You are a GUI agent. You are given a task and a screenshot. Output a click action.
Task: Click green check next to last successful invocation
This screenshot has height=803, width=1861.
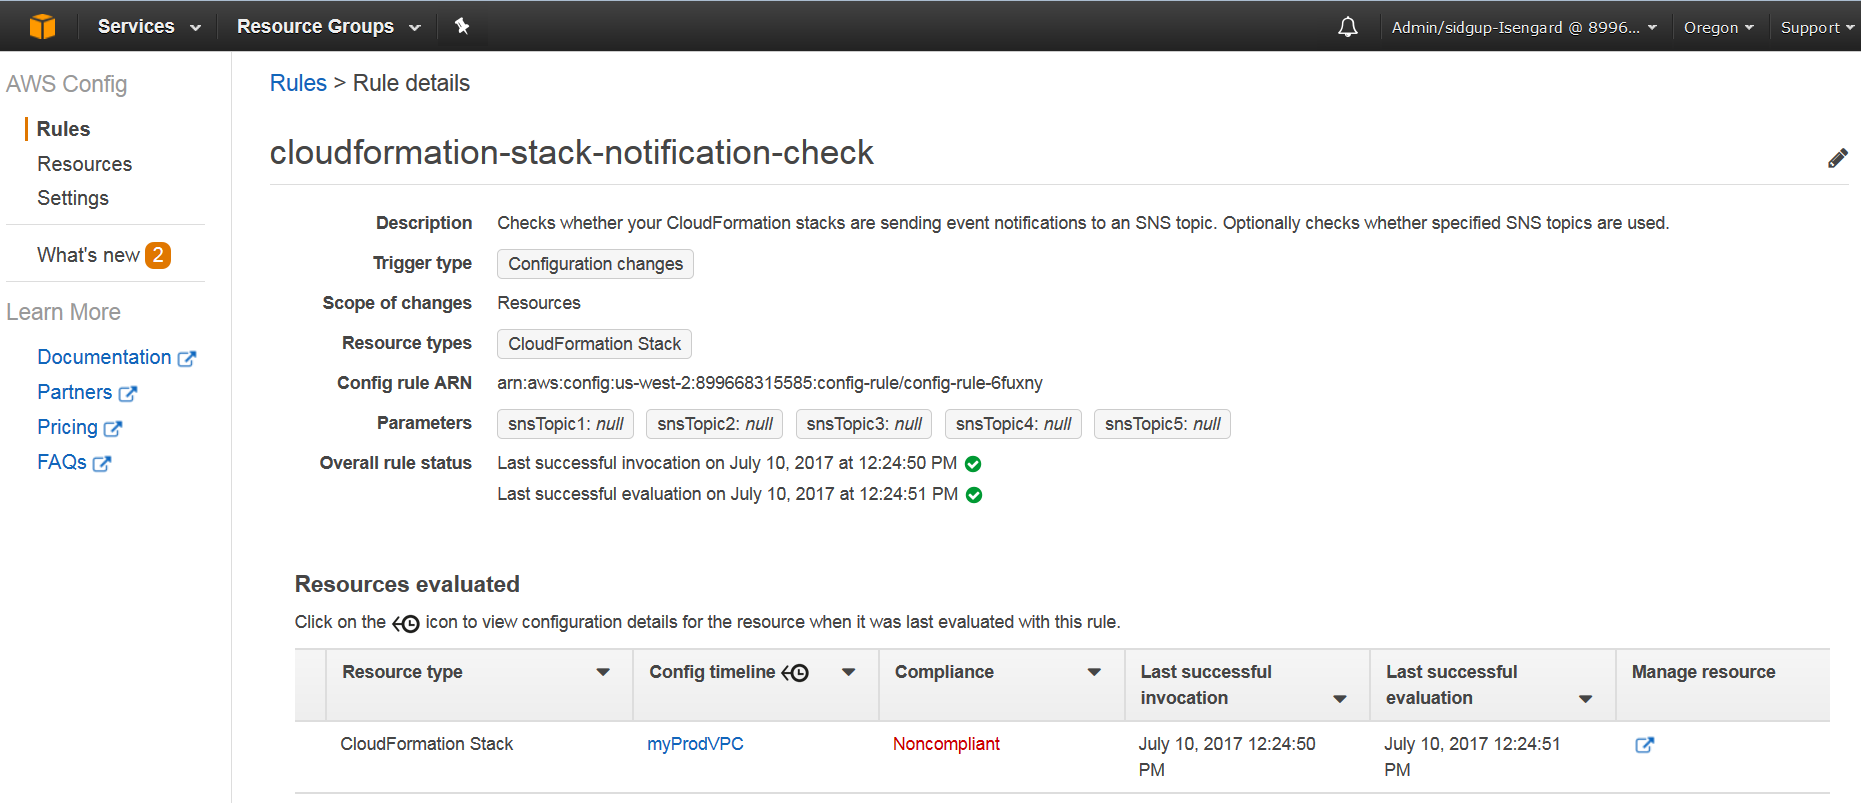pos(973,464)
